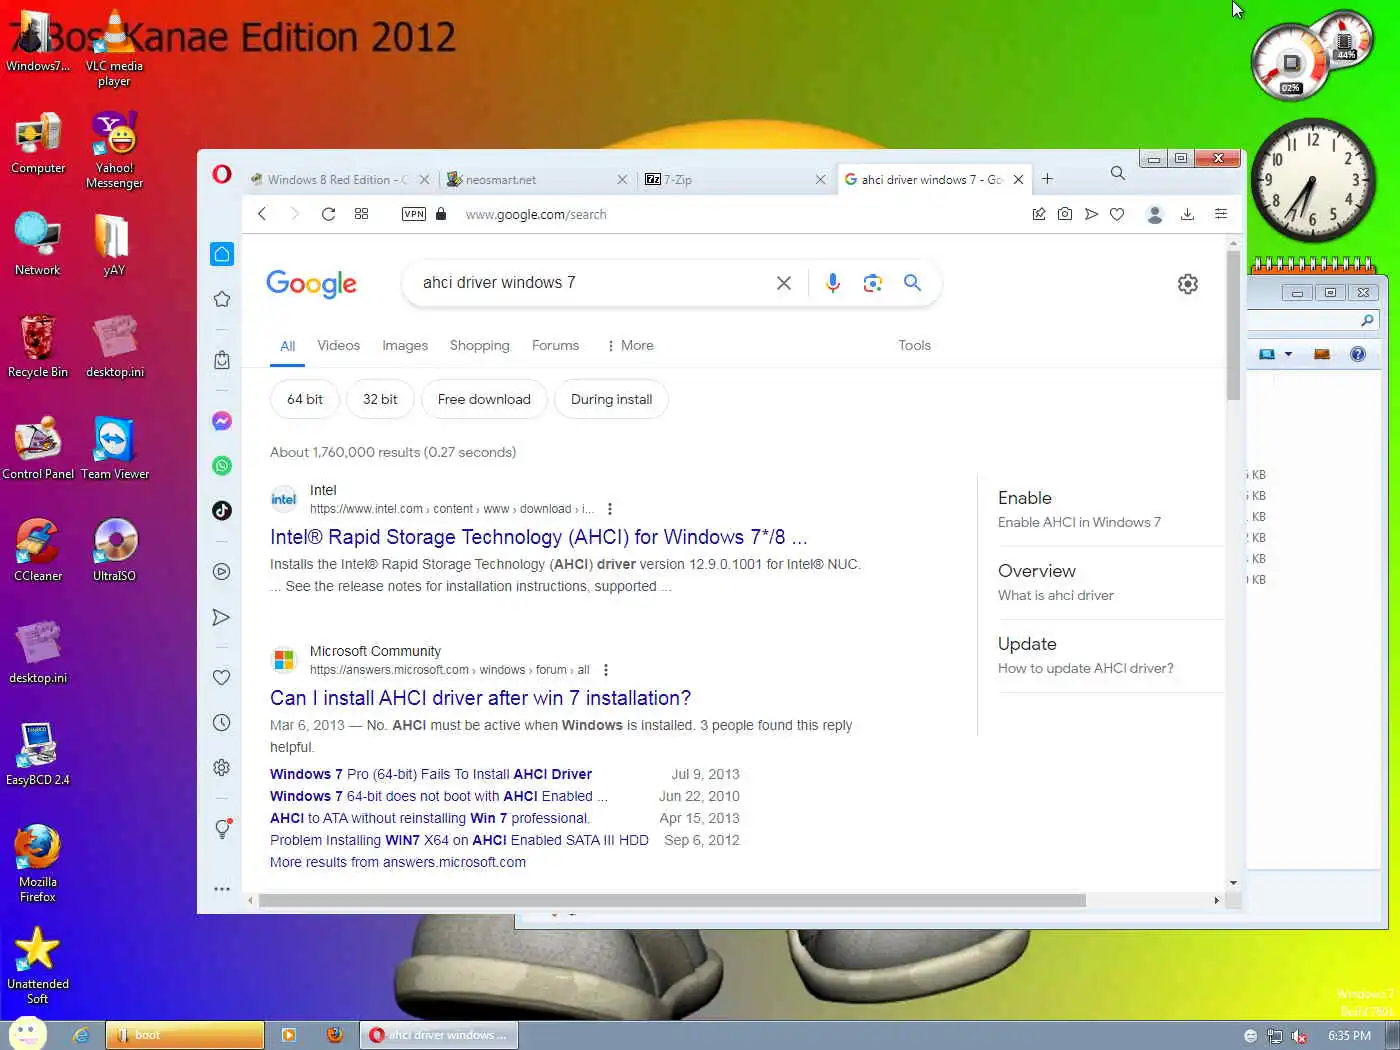Select the Forums search tab
Screen dimensions: 1400x1050
click(x=555, y=345)
